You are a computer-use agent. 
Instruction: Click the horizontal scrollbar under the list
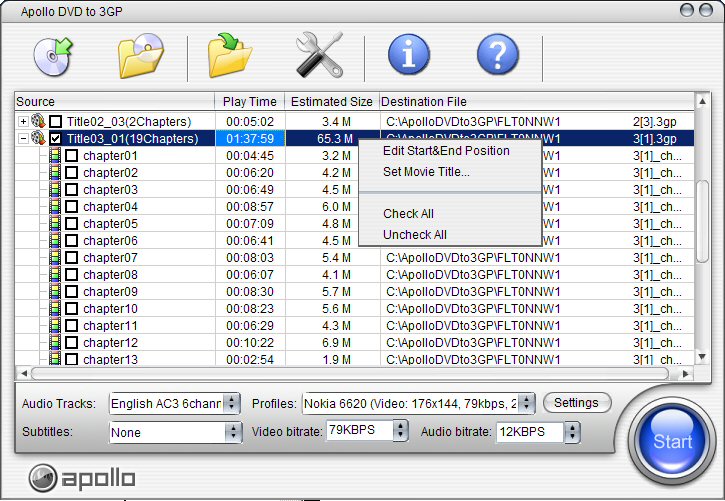[x=350, y=373]
